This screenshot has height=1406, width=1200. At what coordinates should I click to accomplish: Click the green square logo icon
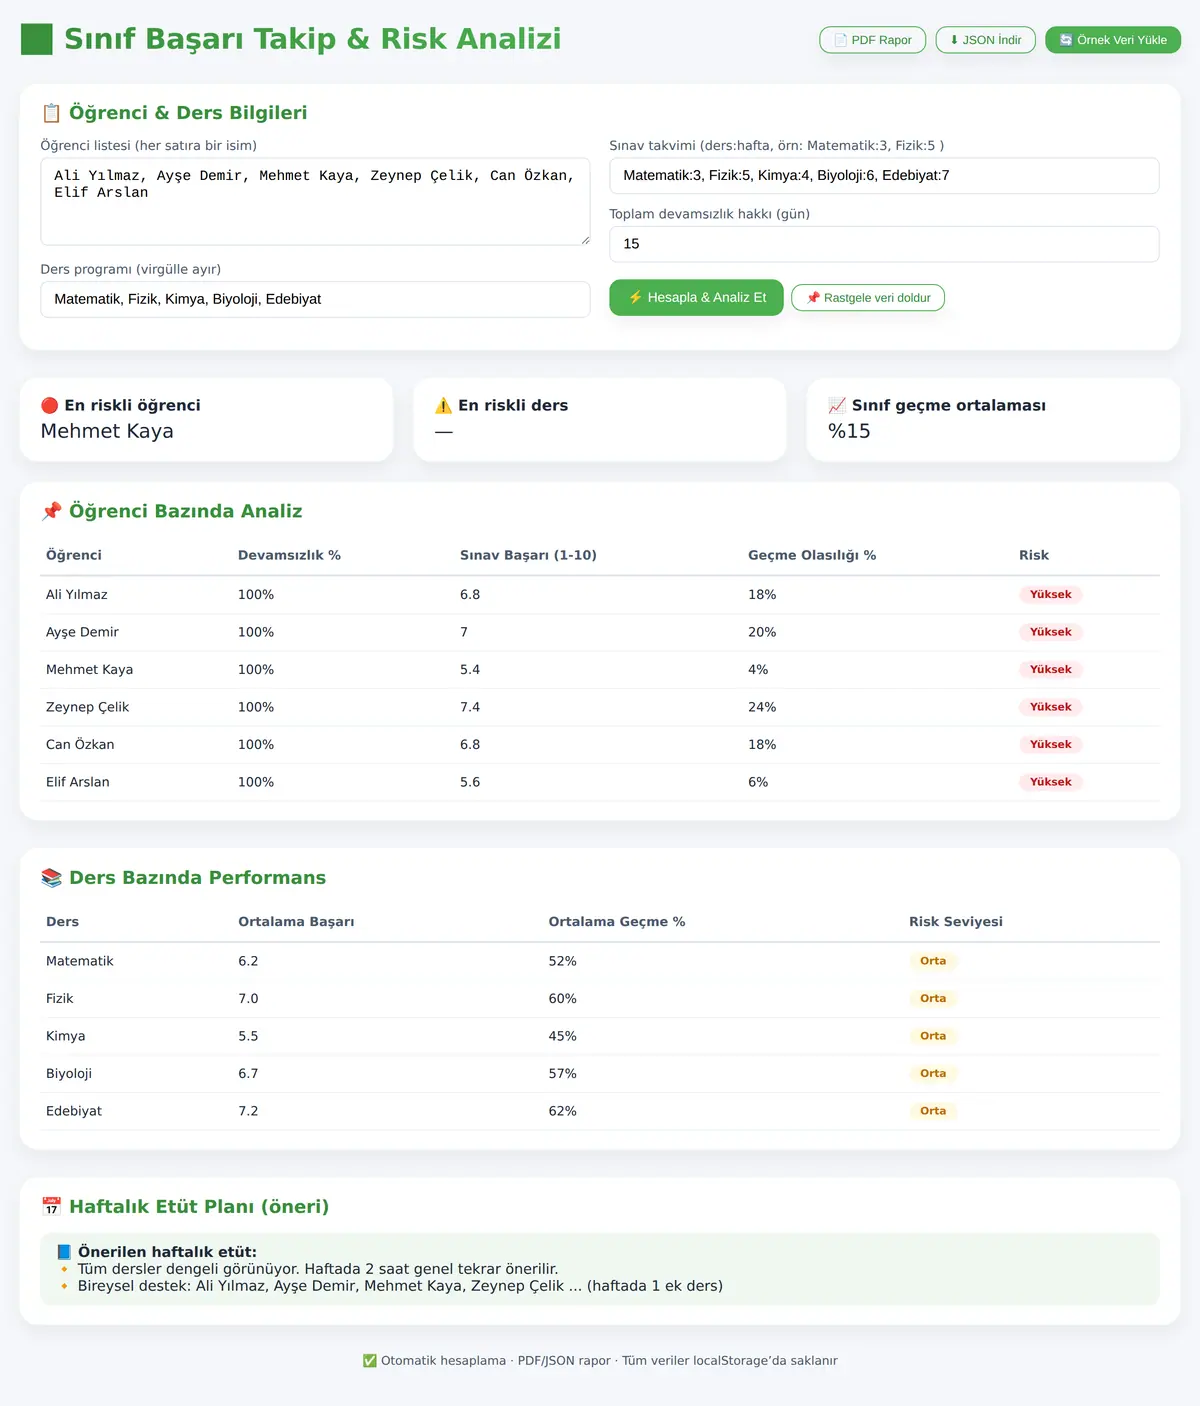click(37, 39)
